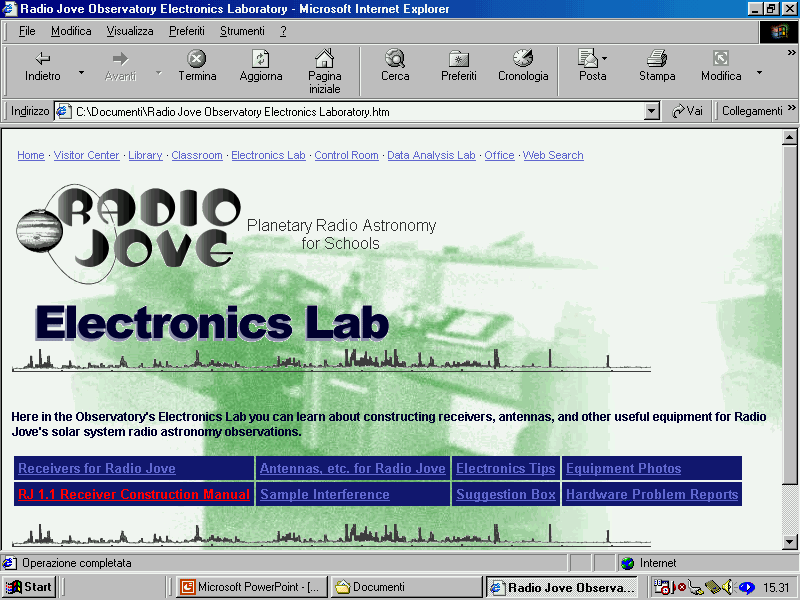Click the Stampa printer icon
The width and height of the screenshot is (800, 600).
pyautogui.click(x=656, y=59)
